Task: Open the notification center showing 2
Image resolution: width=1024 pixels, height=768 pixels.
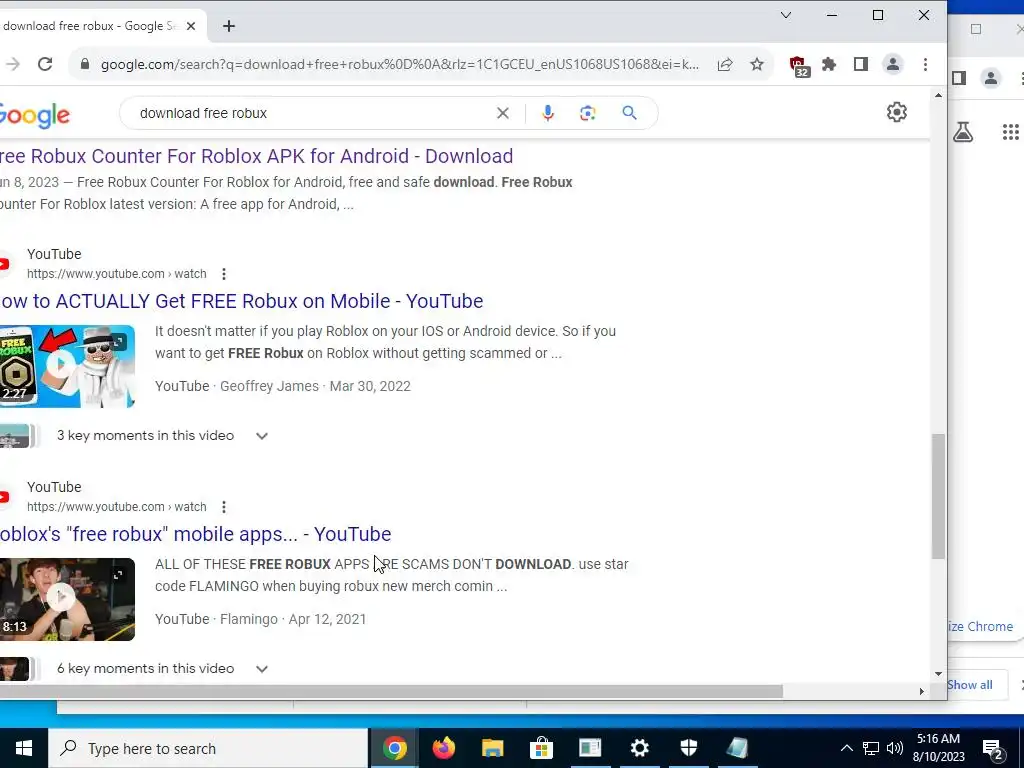Action: tap(993, 750)
